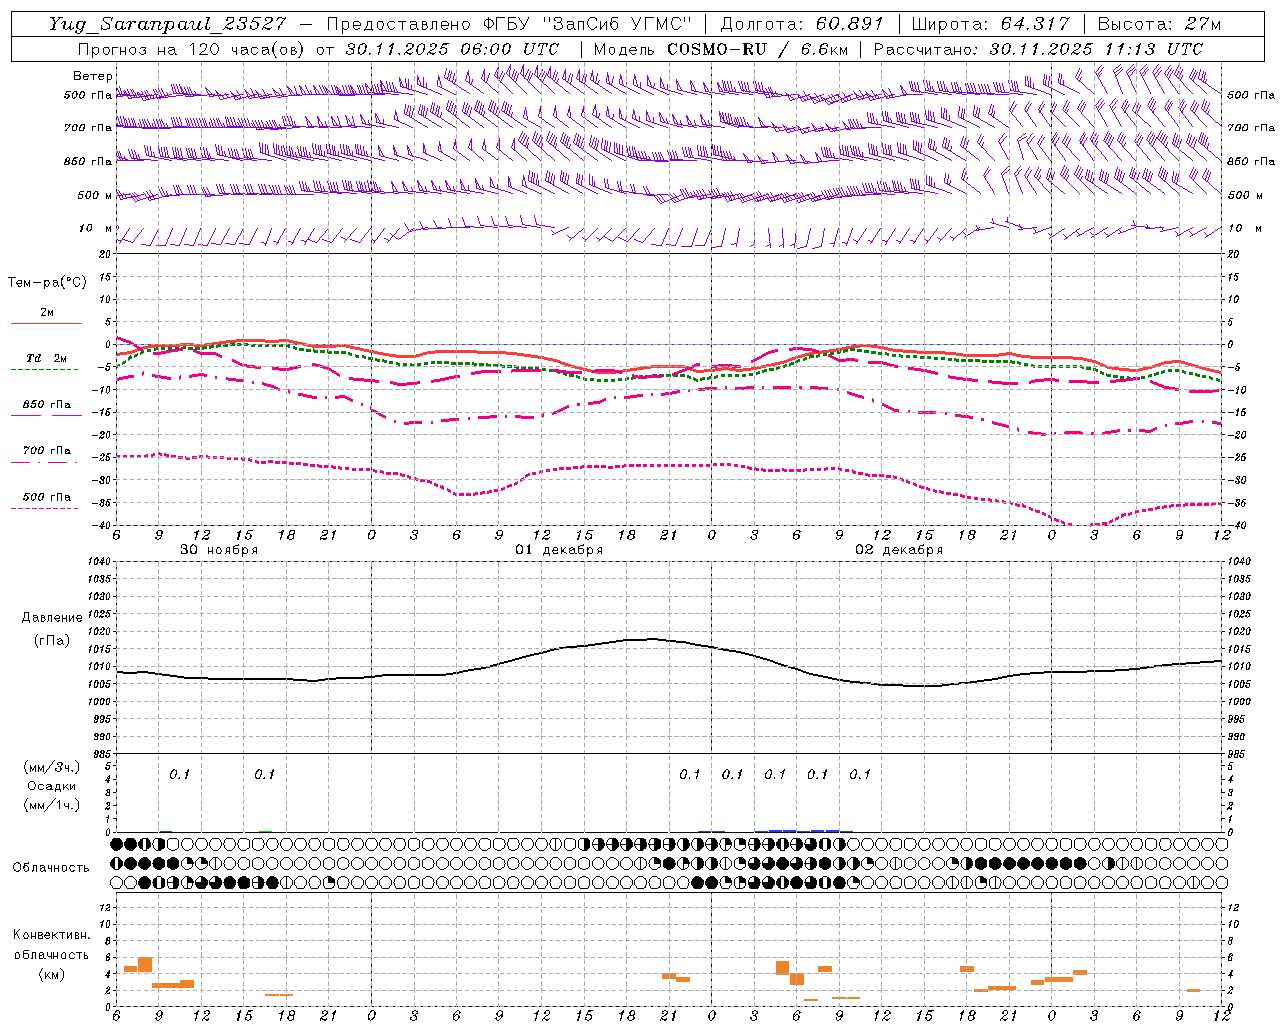
Task: Click the computed timestamp Рассчитано: 30.11.2025 11:13 UTC
Action: 1038,49
